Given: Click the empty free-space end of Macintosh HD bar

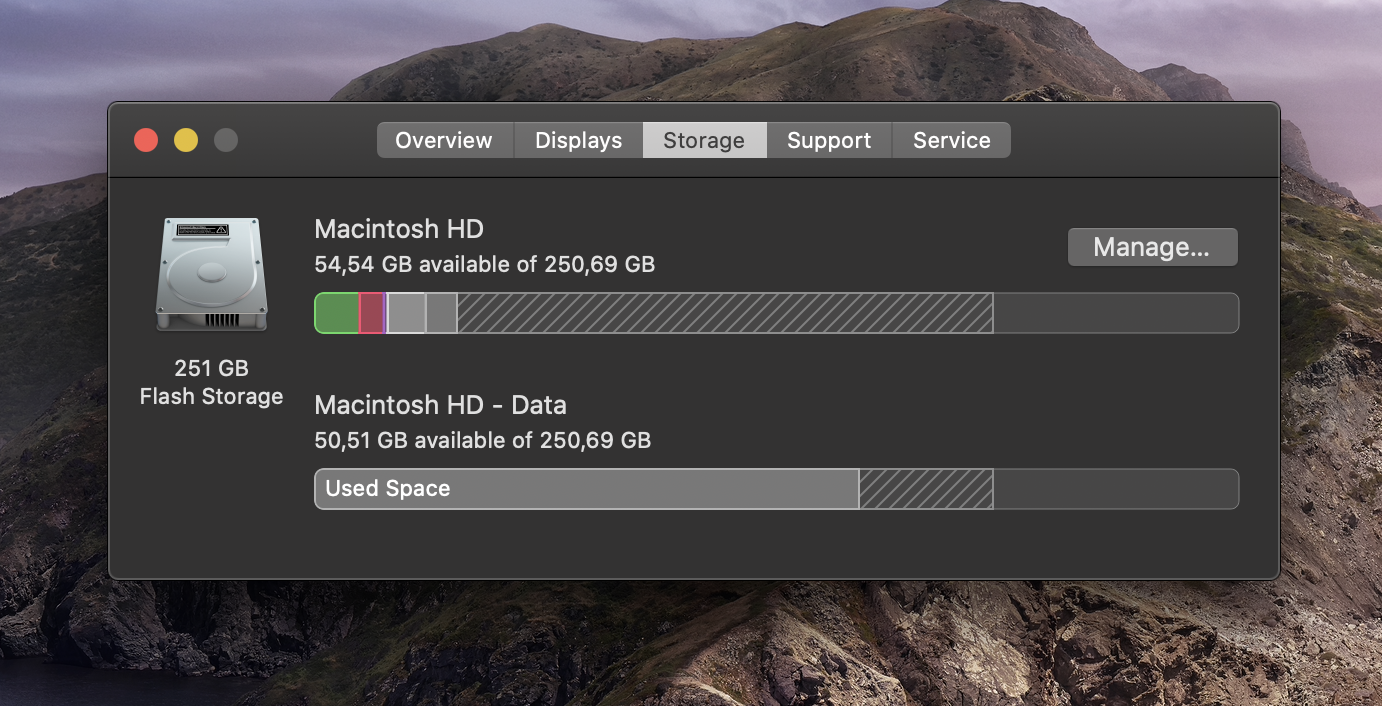Looking at the screenshot, I should coord(1116,313).
